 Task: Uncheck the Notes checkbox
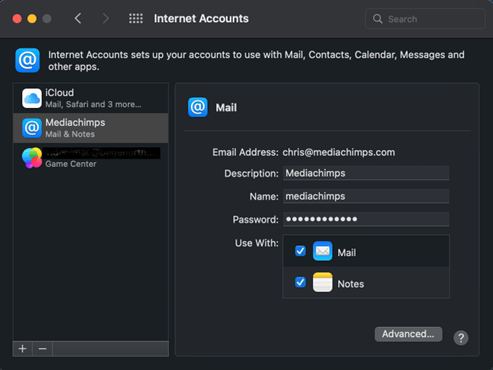click(x=300, y=282)
